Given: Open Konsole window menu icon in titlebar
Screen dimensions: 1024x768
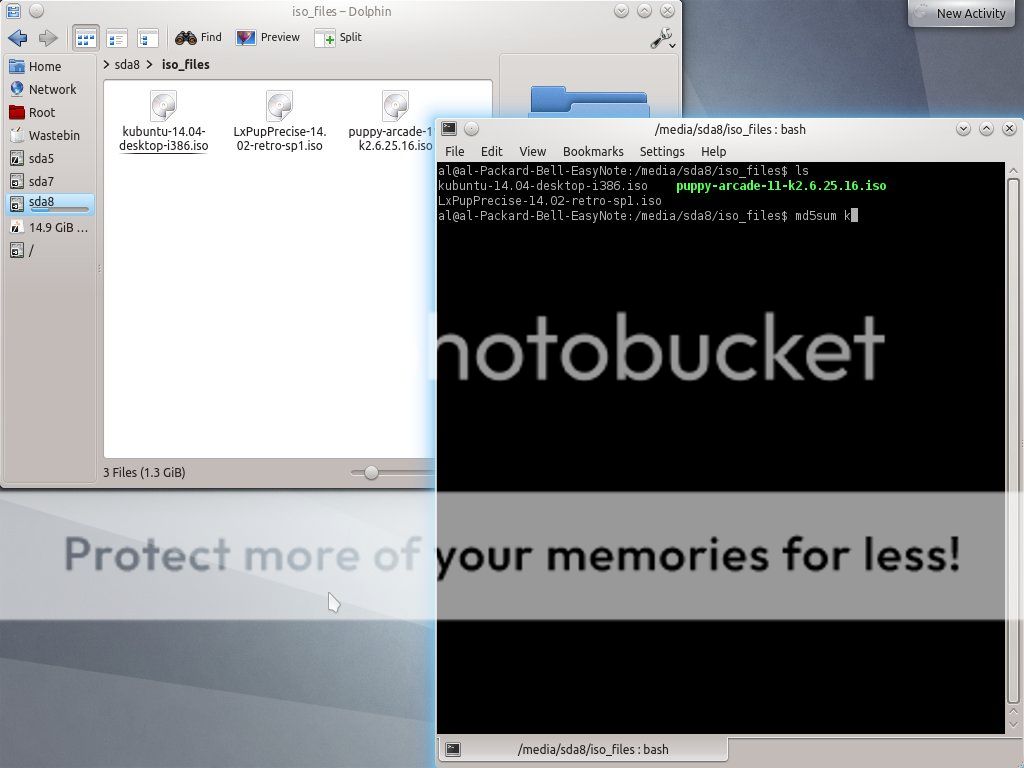Looking at the screenshot, I should point(449,129).
